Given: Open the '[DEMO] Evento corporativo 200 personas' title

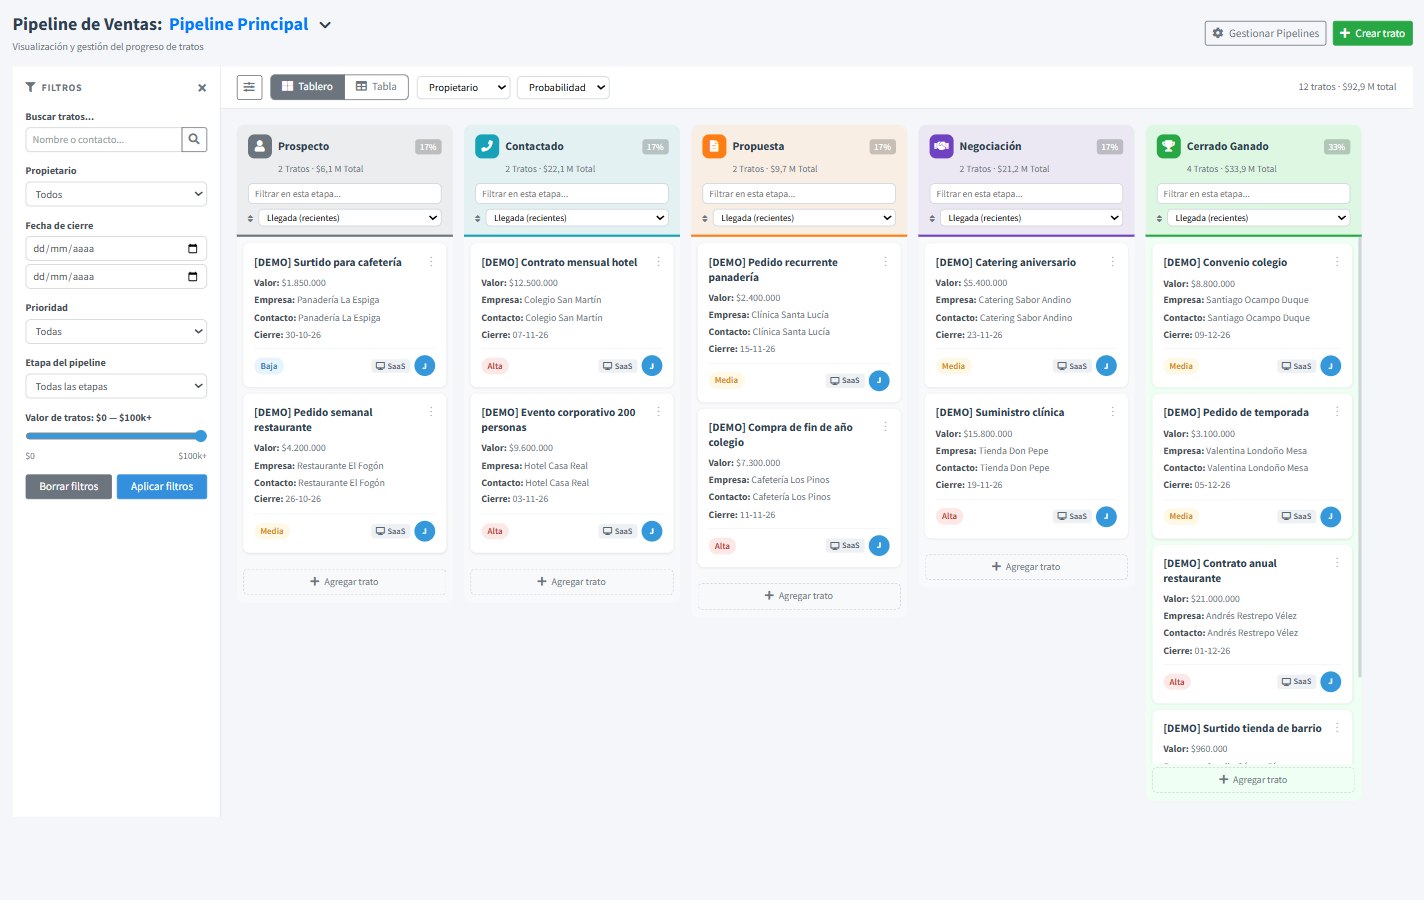Looking at the screenshot, I should 558,420.
